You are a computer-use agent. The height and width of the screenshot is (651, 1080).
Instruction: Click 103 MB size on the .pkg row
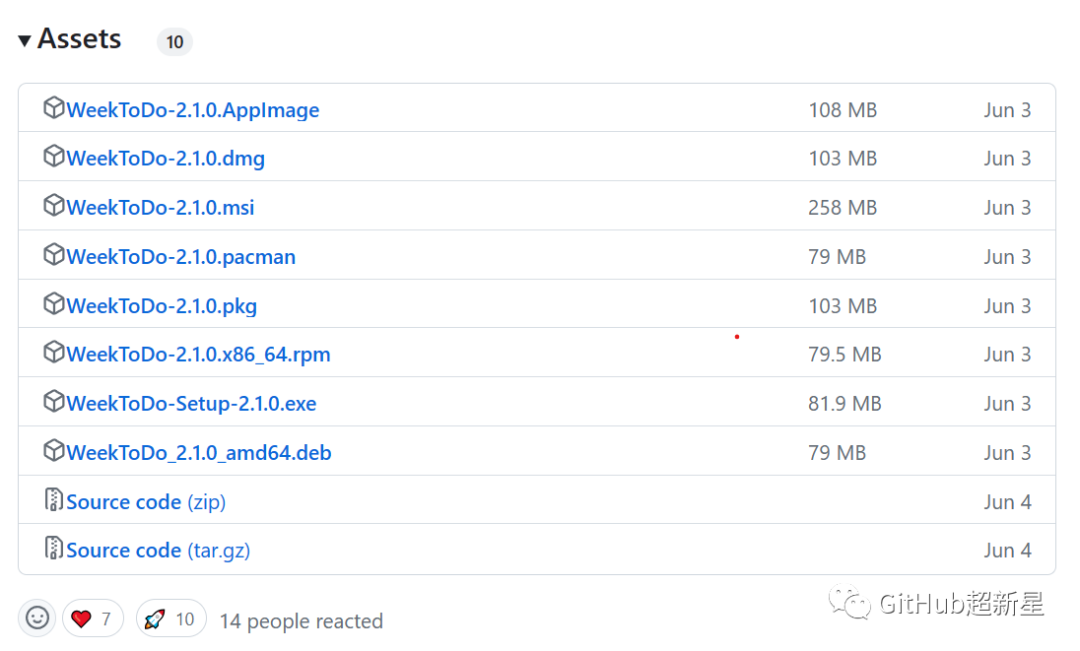[x=842, y=306]
